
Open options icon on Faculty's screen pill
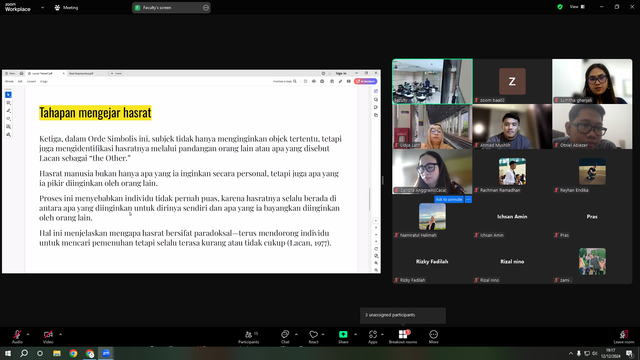[206, 7]
